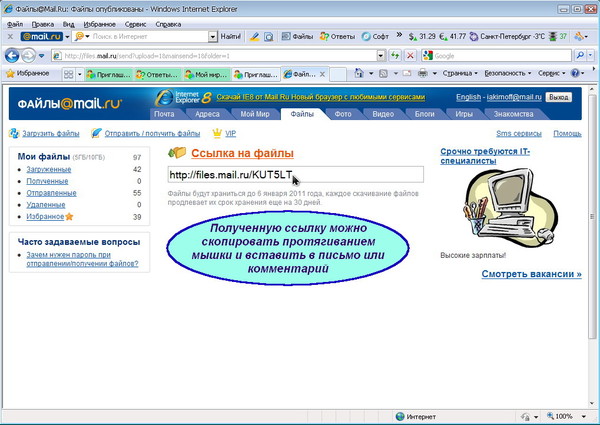Click the Read mail envelope icon

point(407,73)
